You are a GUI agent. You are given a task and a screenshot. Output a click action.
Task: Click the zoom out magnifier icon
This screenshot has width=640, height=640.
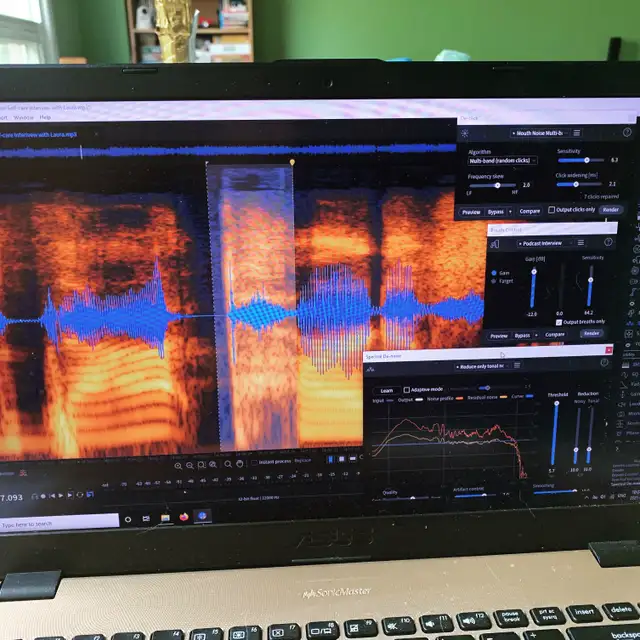point(190,465)
